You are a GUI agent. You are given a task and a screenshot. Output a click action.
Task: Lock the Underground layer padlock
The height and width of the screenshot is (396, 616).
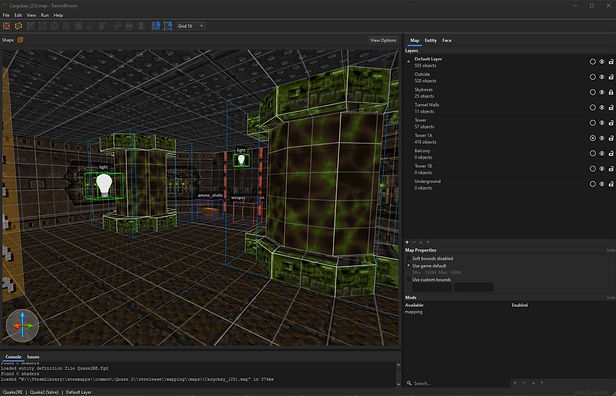(611, 184)
